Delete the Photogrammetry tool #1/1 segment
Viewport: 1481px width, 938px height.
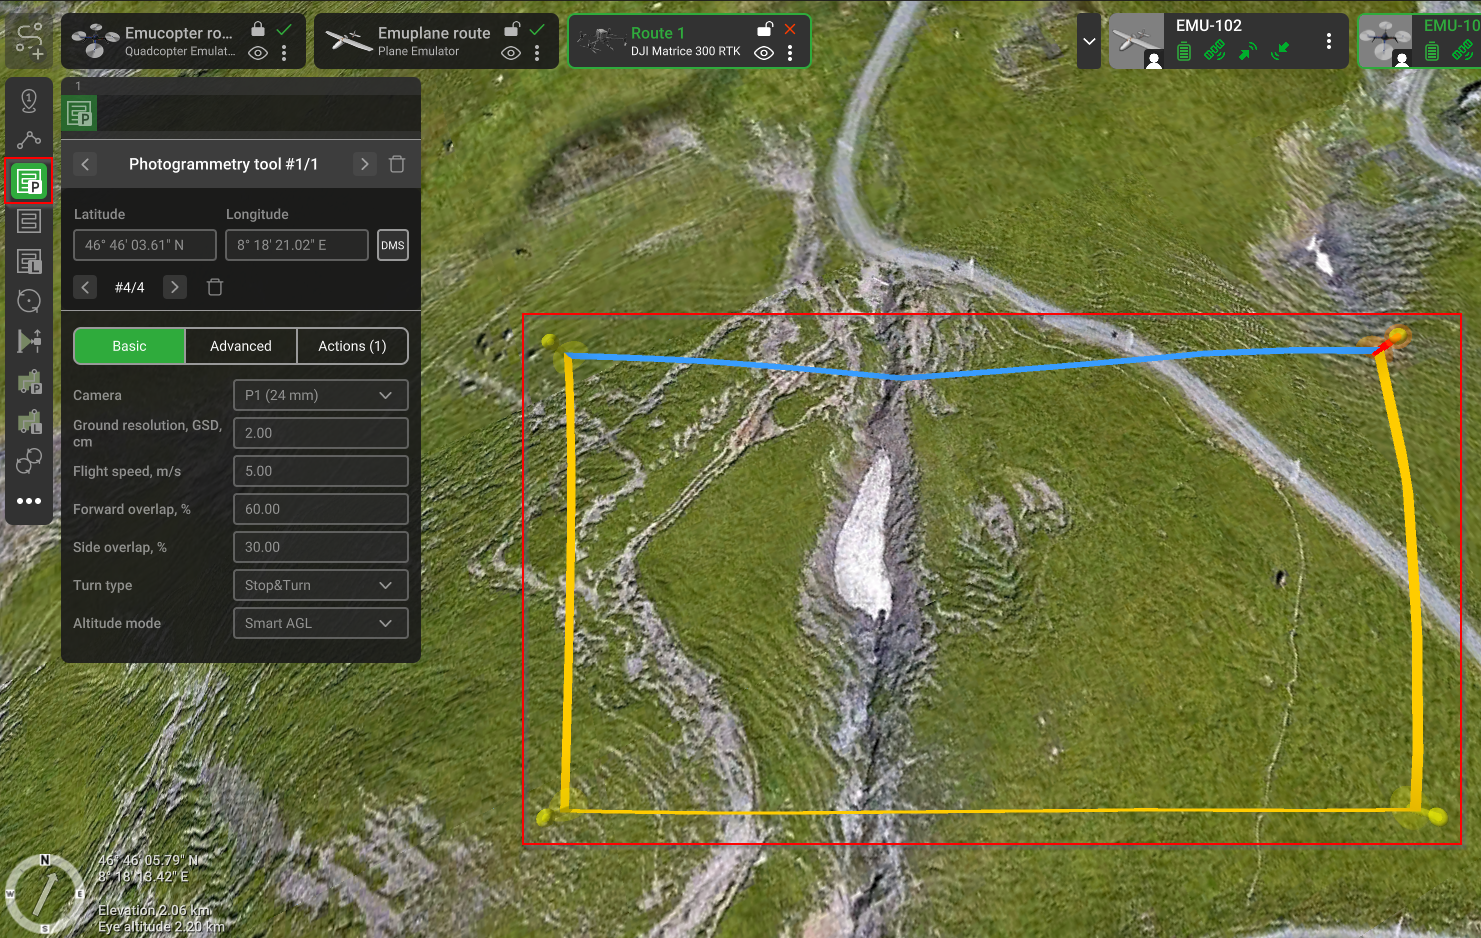[x=397, y=164]
